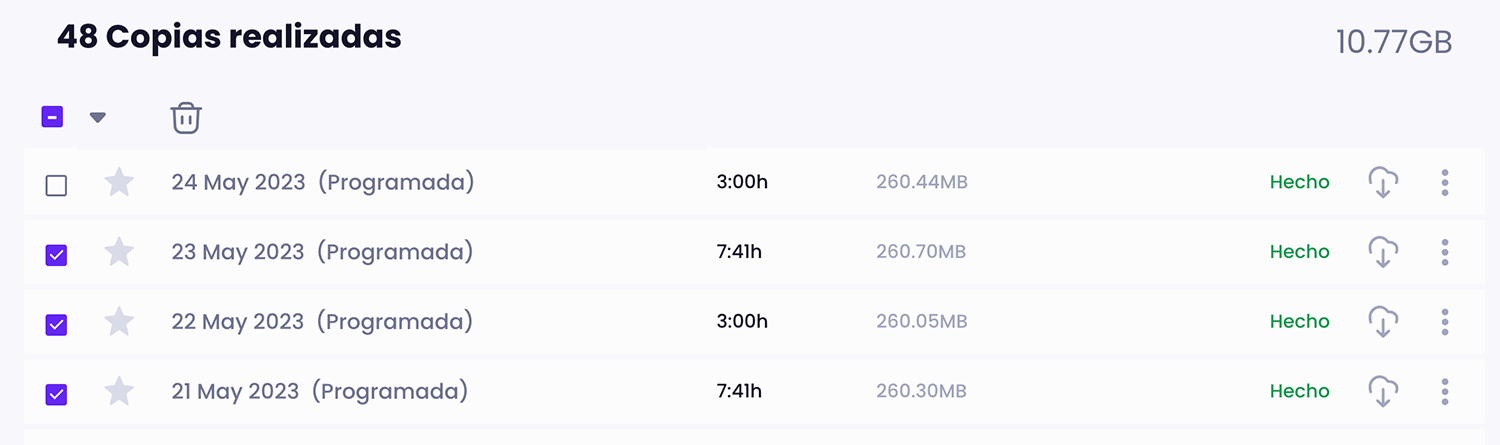
Task: Download the 22 May 2023 backup
Action: [x=1383, y=322]
